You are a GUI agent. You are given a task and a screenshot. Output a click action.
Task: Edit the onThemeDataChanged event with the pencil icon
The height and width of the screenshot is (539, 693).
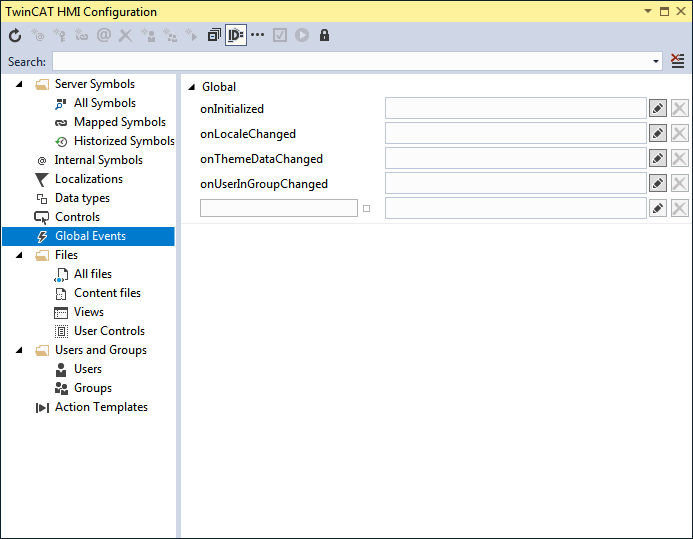pyautogui.click(x=658, y=158)
